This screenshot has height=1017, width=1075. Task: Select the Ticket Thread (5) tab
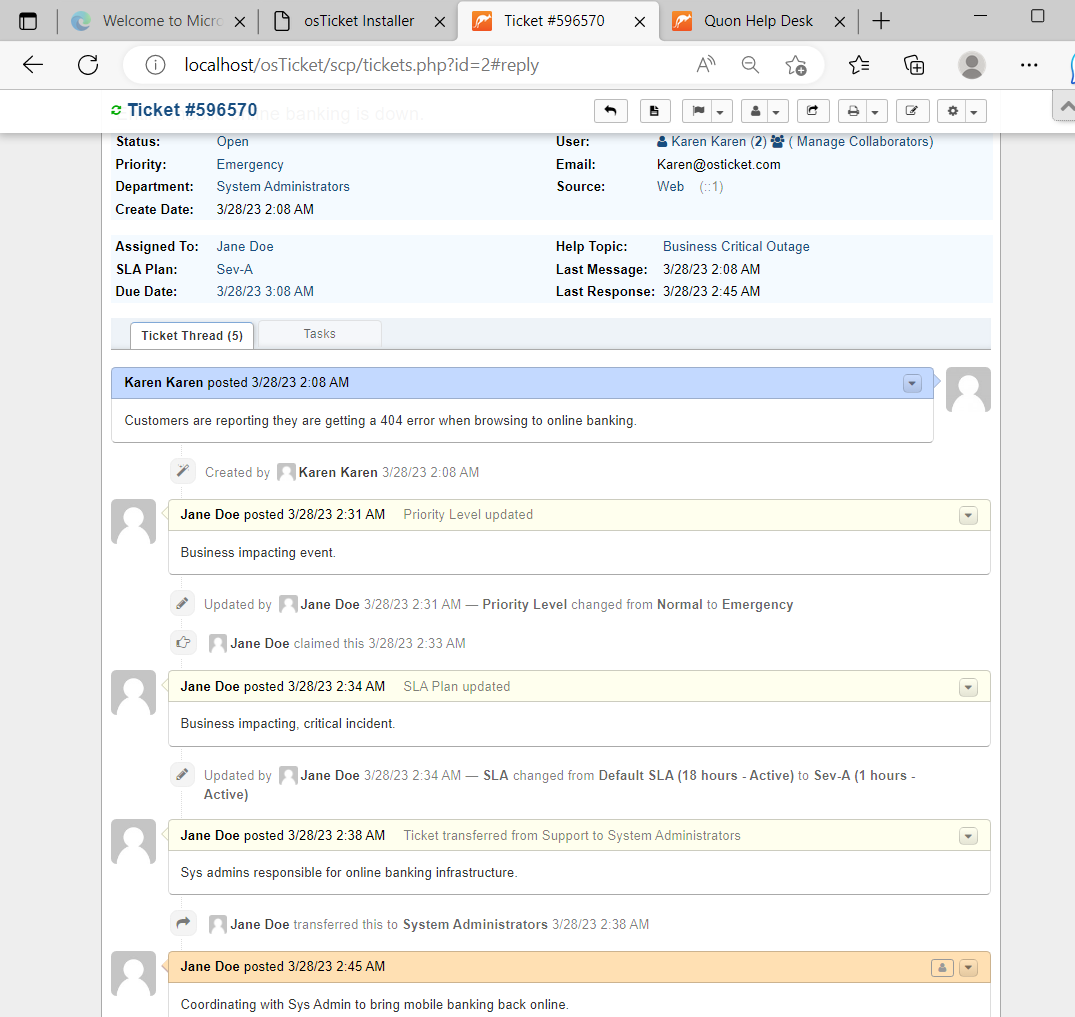pyautogui.click(x=191, y=335)
